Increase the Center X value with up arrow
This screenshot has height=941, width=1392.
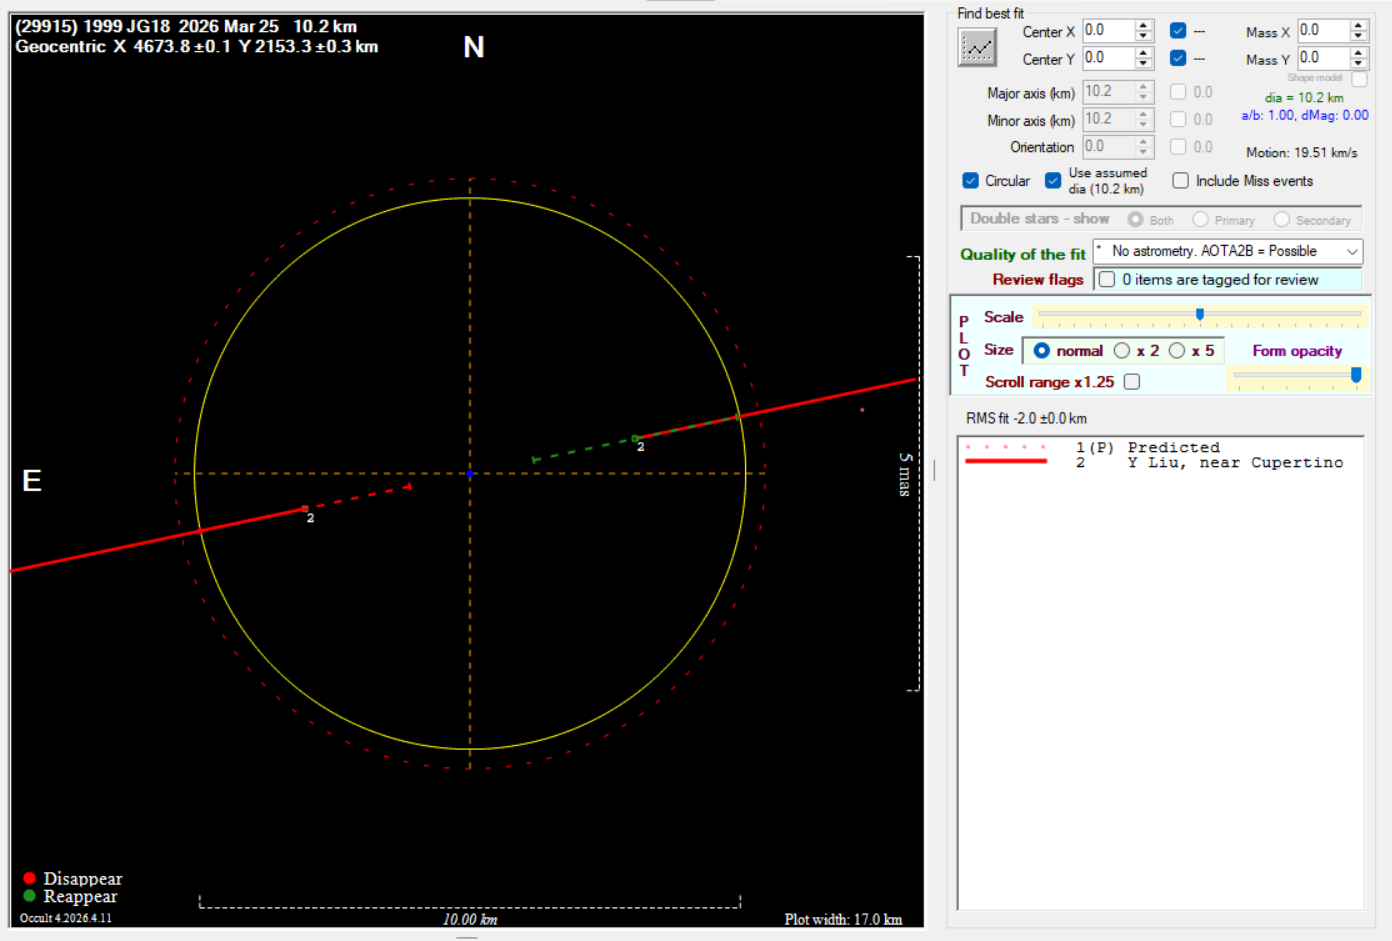click(1144, 26)
